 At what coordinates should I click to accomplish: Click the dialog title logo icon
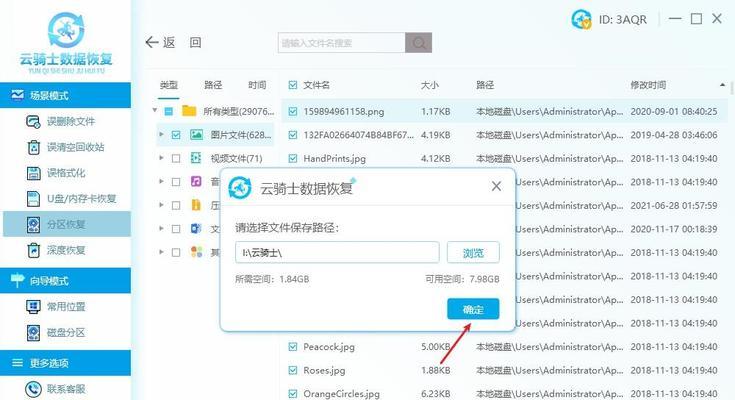(240, 188)
